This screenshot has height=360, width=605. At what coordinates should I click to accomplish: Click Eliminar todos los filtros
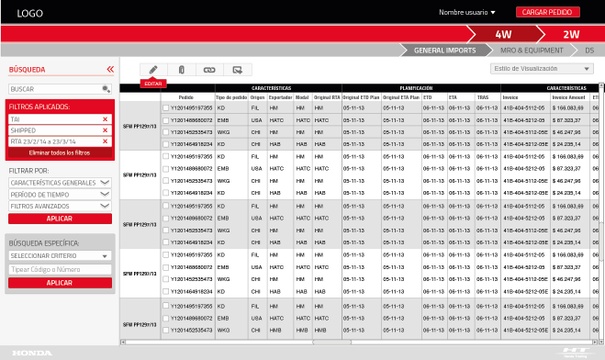[x=59, y=153]
